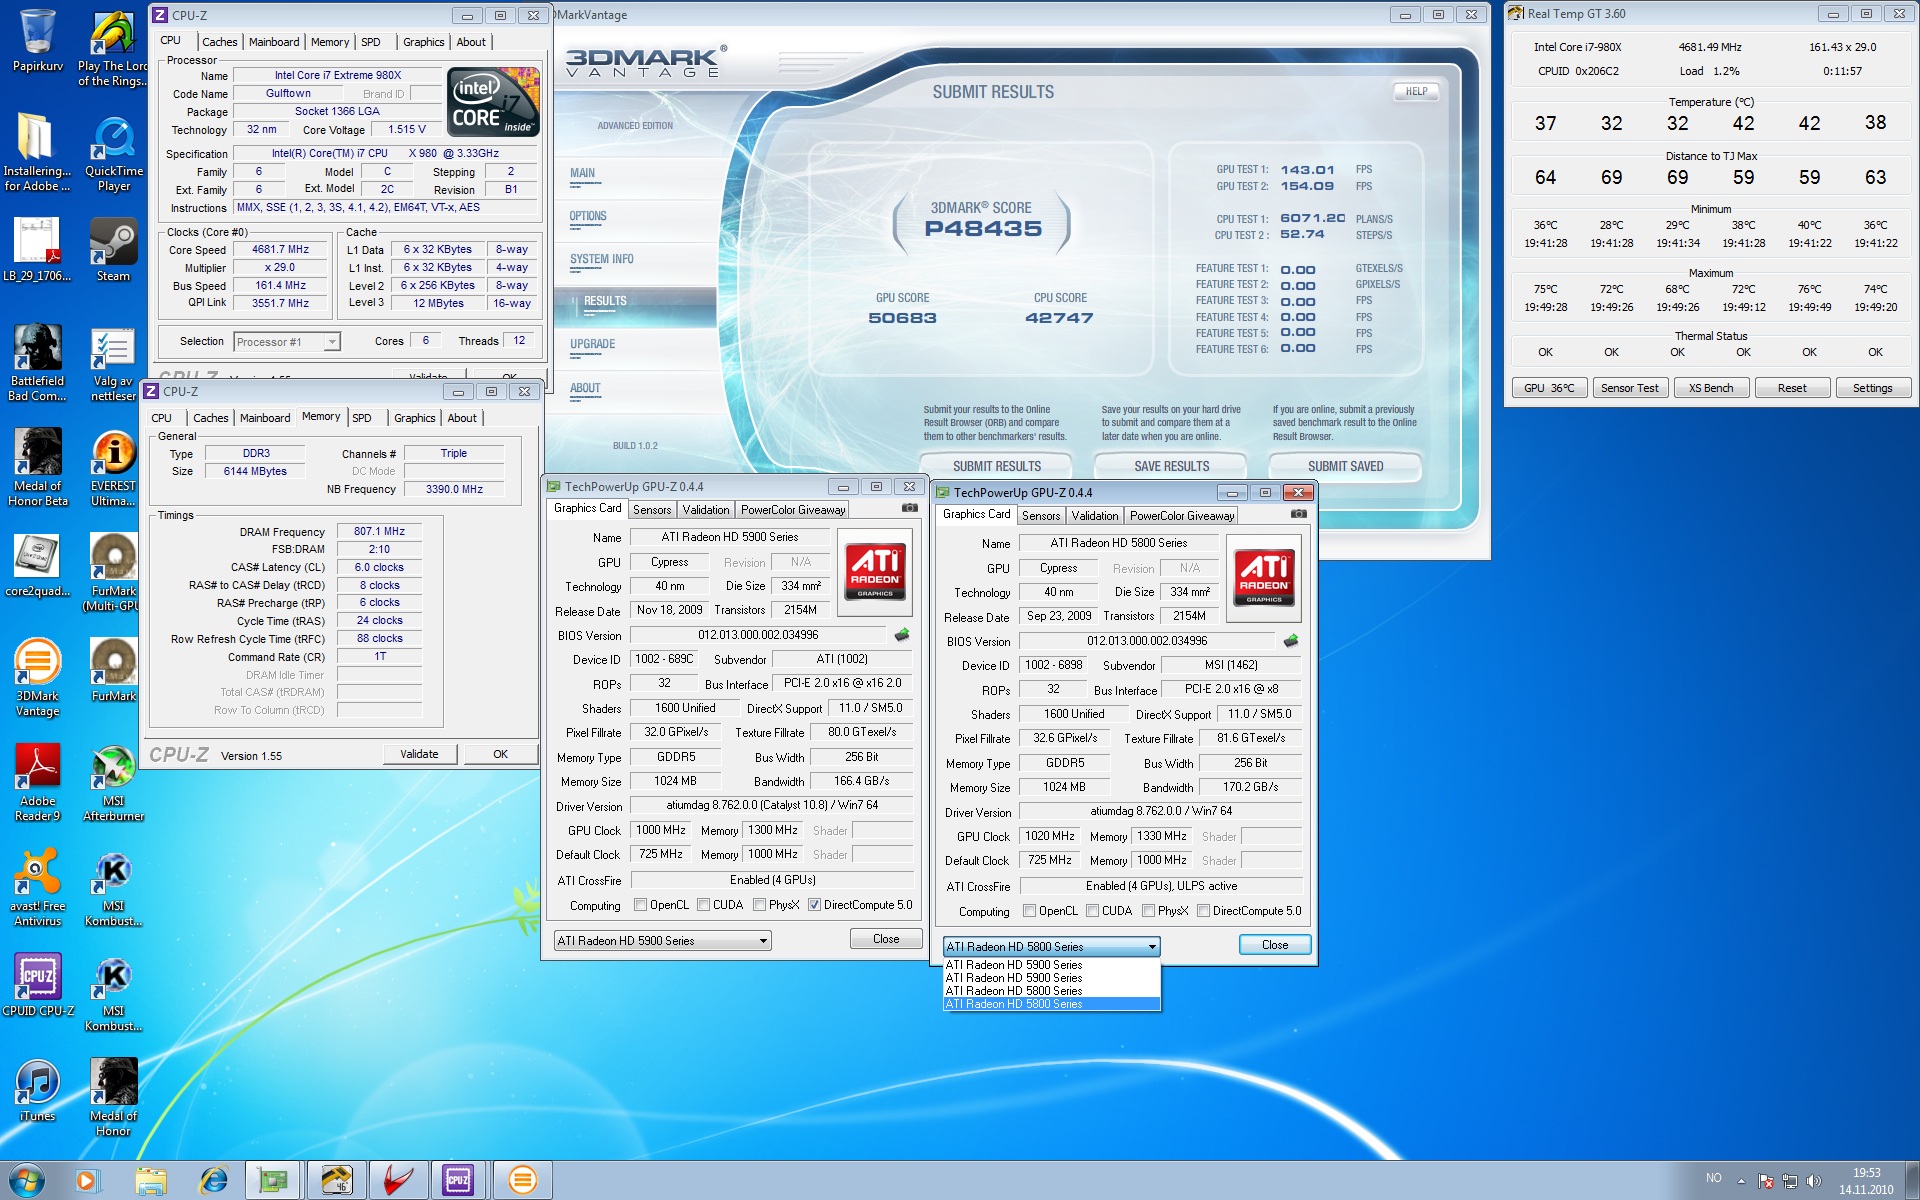Image resolution: width=1920 pixels, height=1200 pixels.
Task: Click camera screenshot icon in 5800 GPU-Z
Action: 1298,514
